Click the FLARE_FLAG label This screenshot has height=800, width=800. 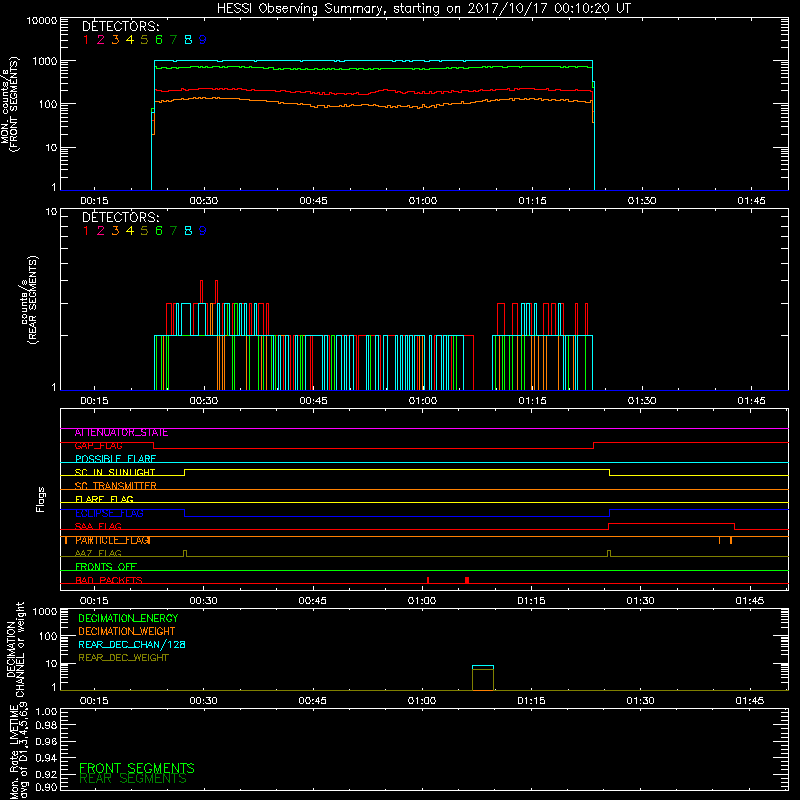coord(104,499)
